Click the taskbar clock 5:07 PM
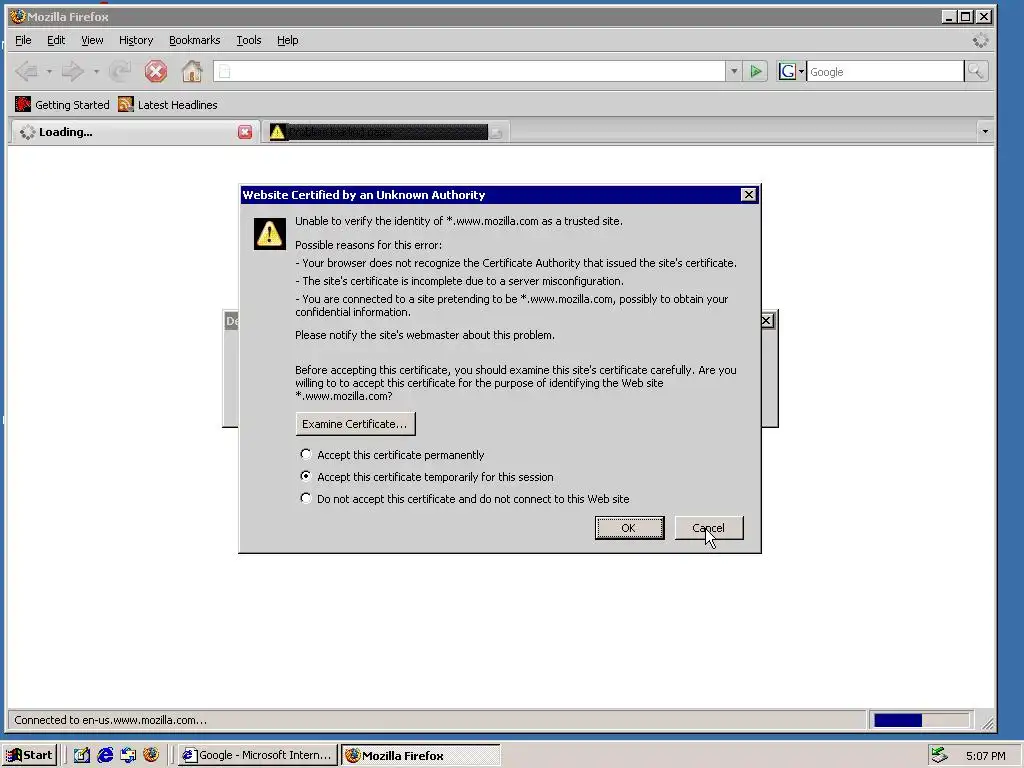 pyautogui.click(x=985, y=756)
